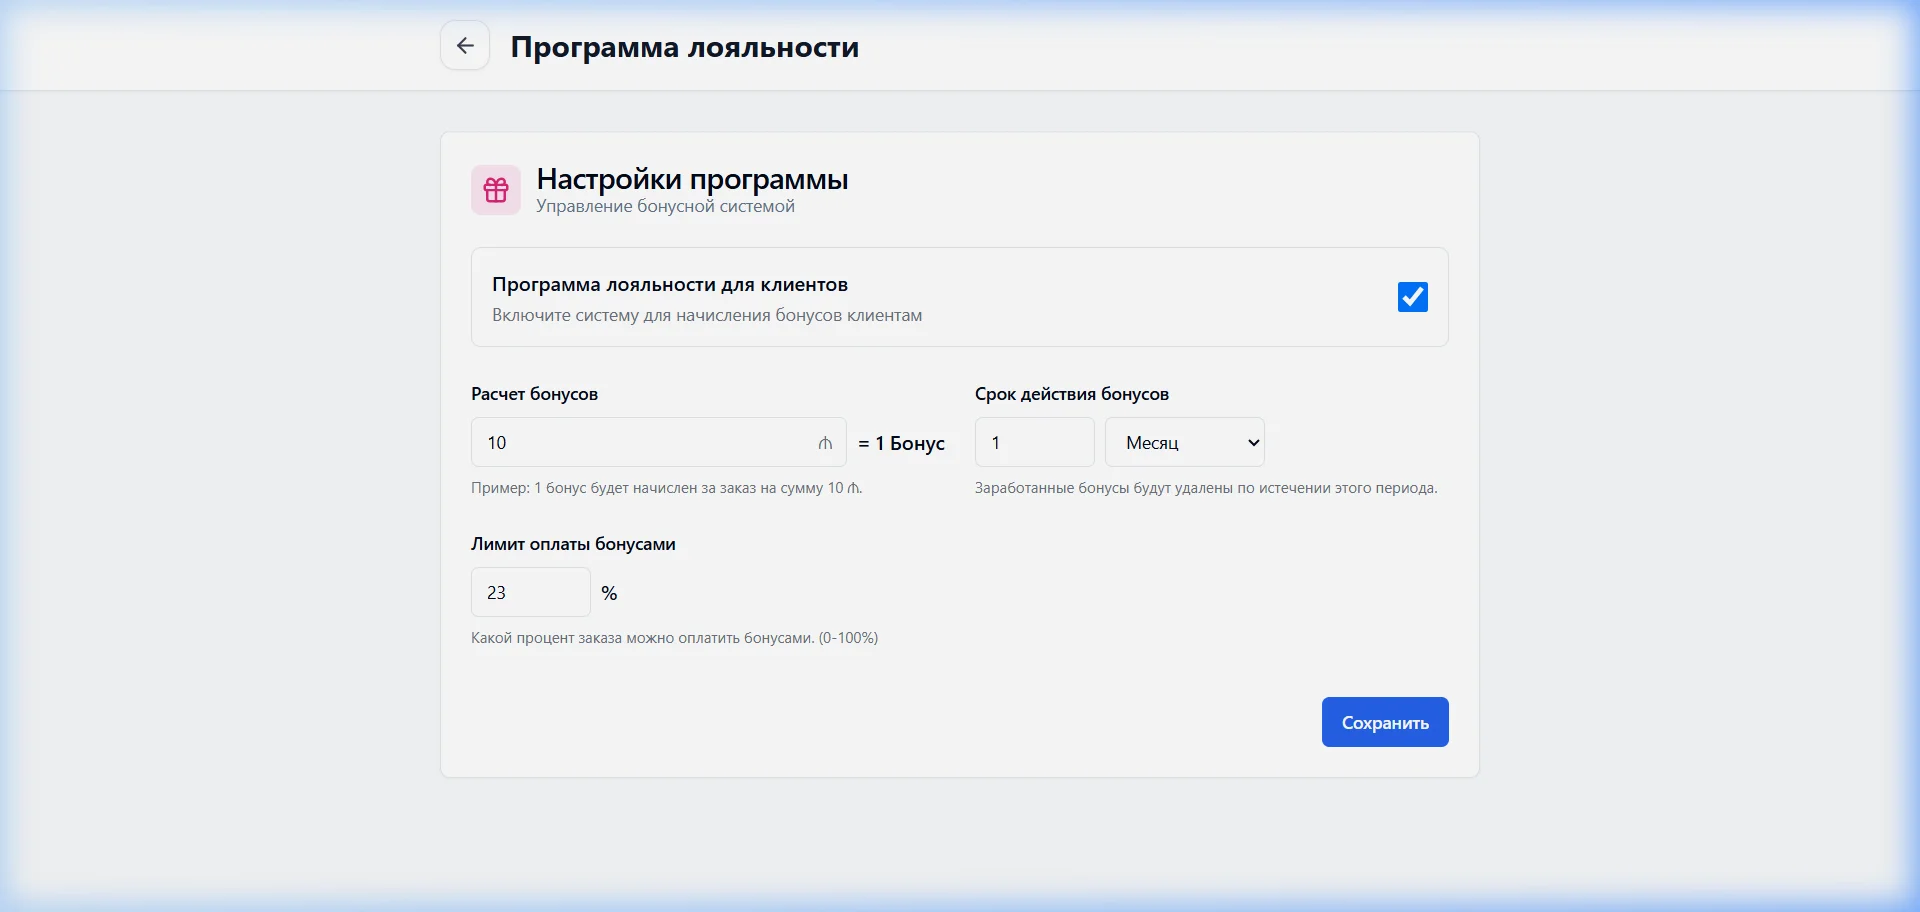Click the Сохранить button

[x=1385, y=722]
